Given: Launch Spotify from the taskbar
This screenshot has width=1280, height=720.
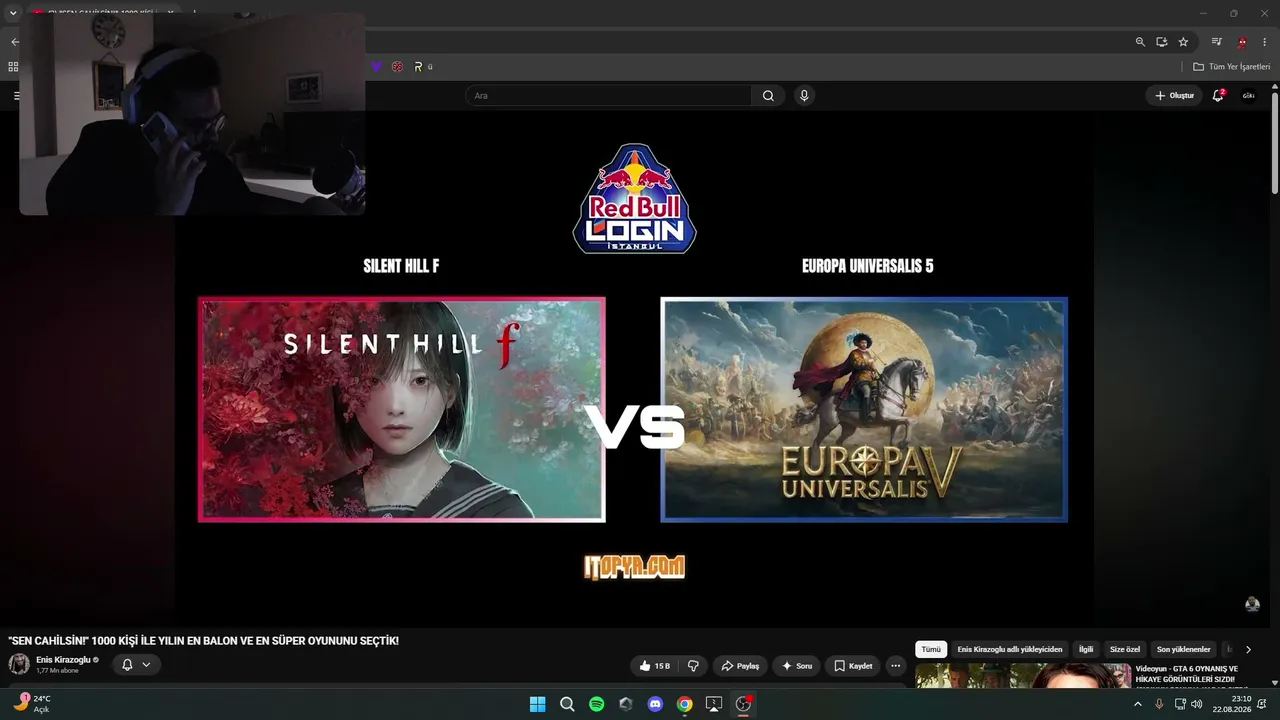Looking at the screenshot, I should [596, 704].
